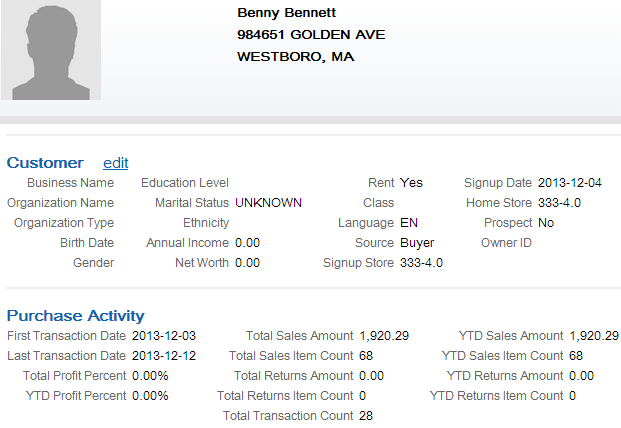Click the Customer section heading
The height and width of the screenshot is (428, 621).
tap(45, 163)
